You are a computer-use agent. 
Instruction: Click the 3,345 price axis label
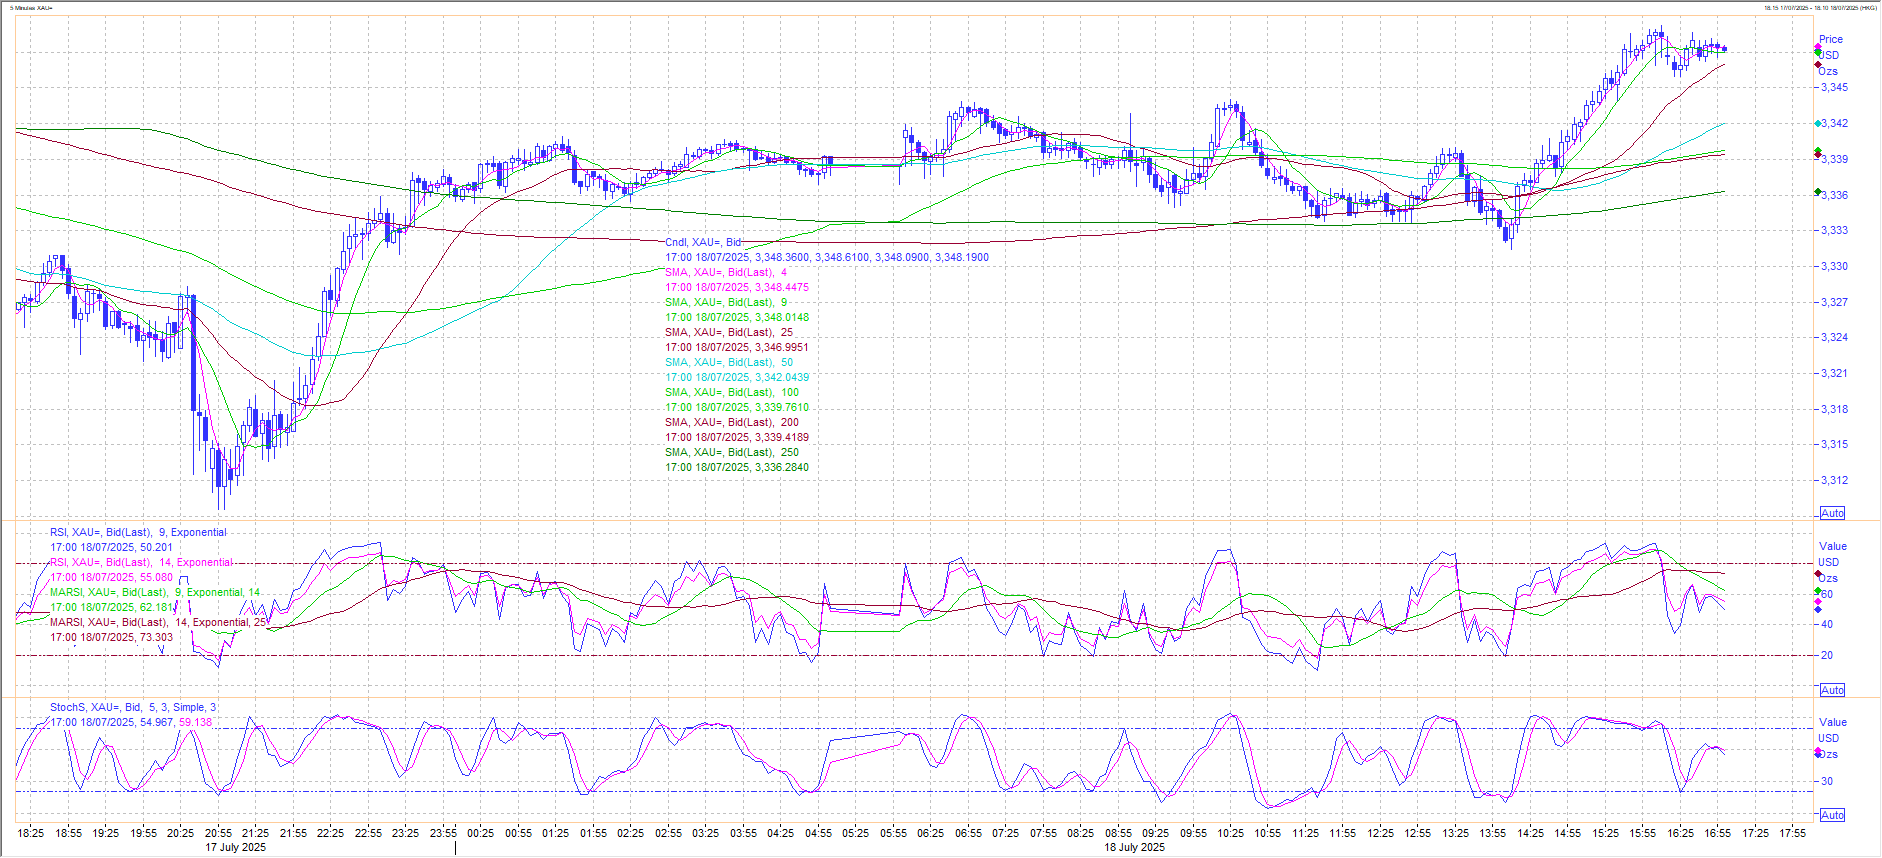tap(1834, 87)
